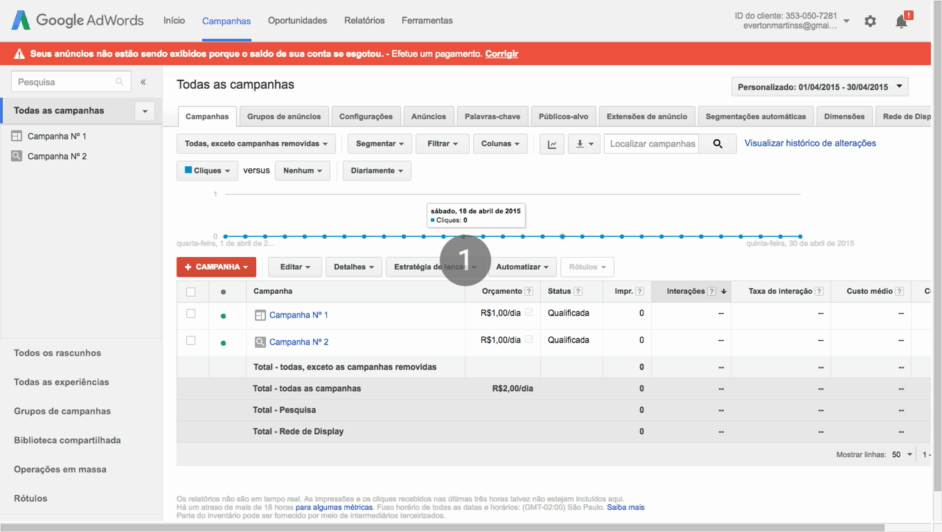Open the Ferramentas menu
Image resolution: width=942 pixels, height=532 pixels.
pyautogui.click(x=427, y=20)
